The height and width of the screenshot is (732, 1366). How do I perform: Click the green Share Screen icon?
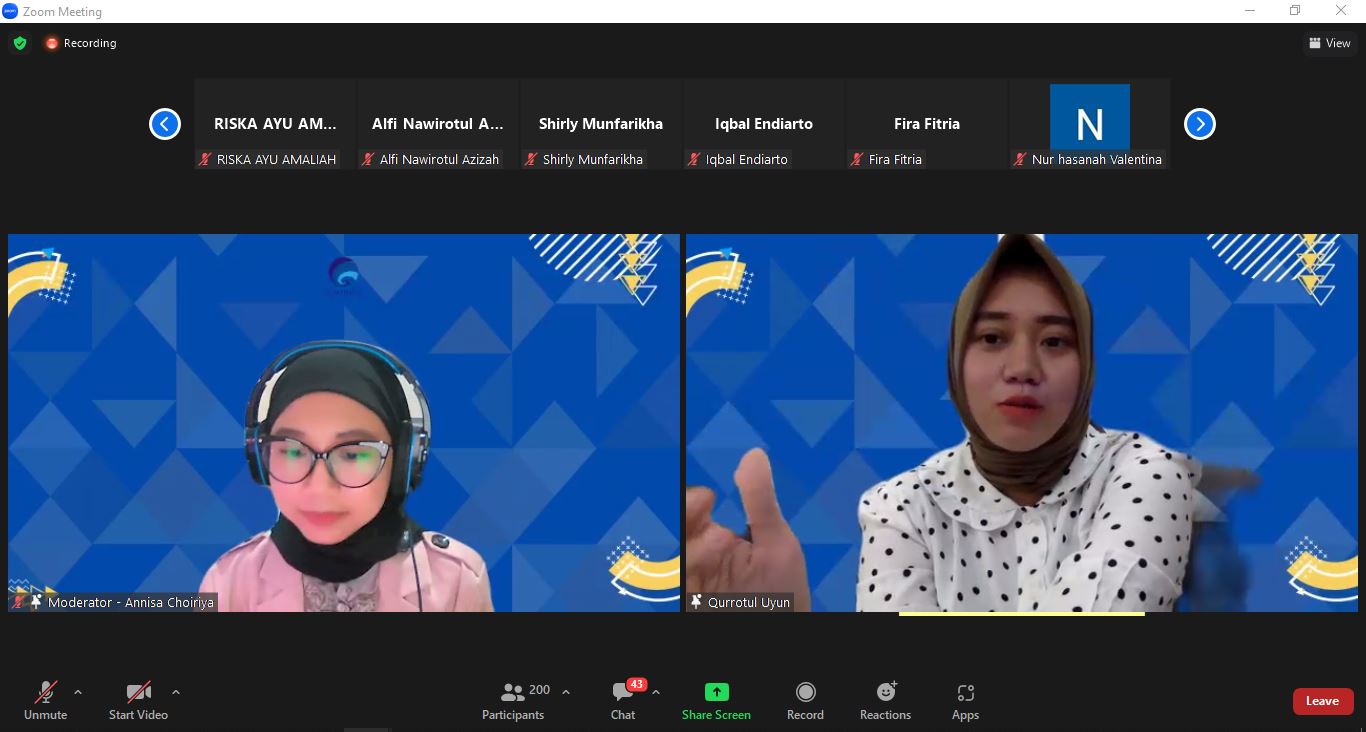tap(716, 692)
